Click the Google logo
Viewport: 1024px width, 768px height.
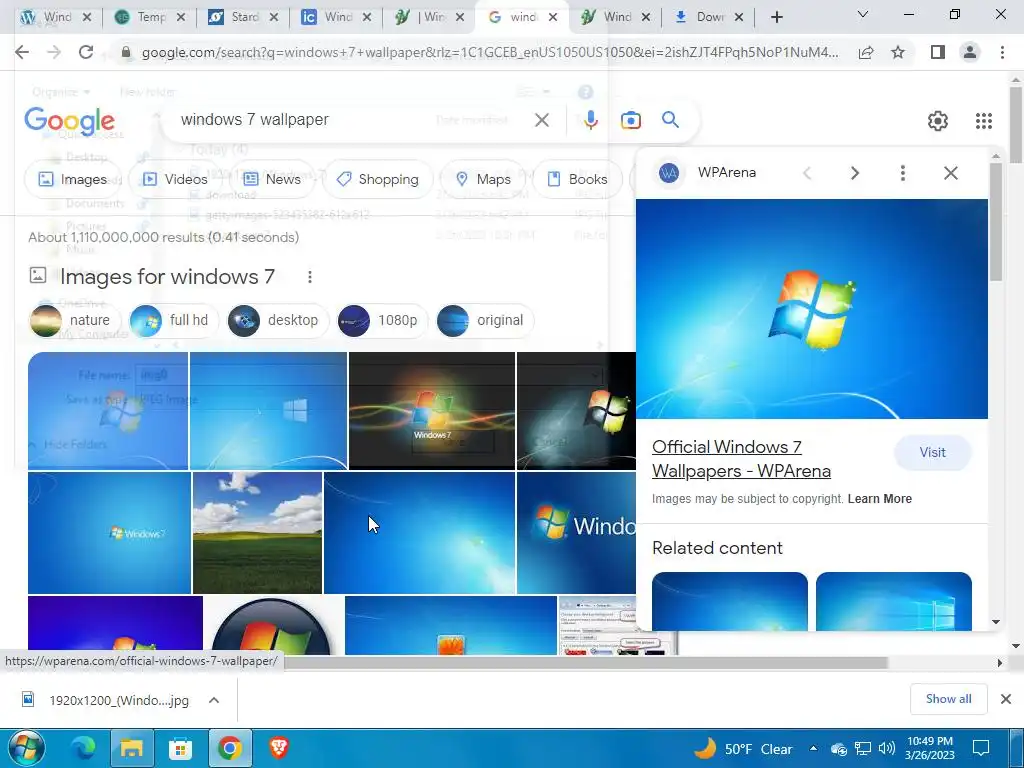[69, 121]
